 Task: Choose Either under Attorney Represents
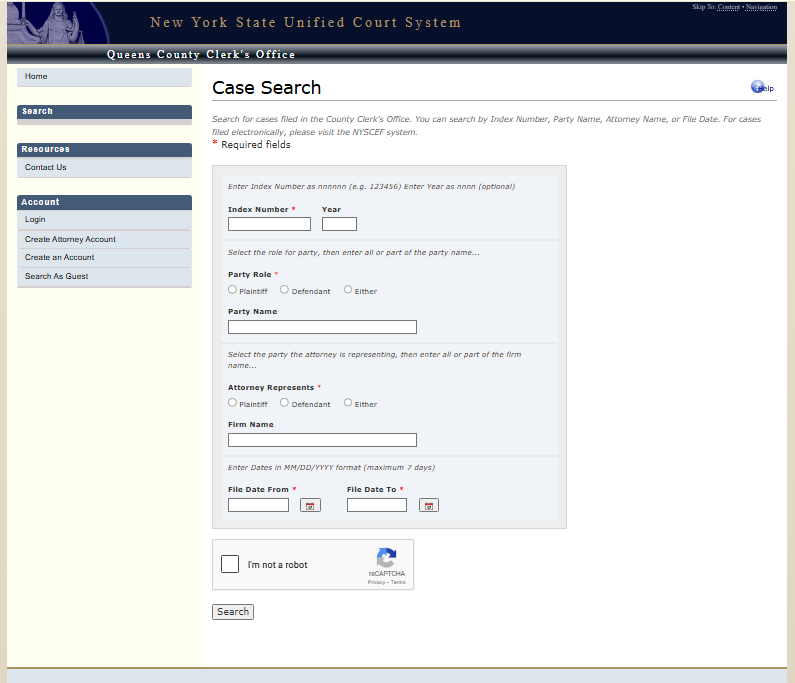[348, 403]
